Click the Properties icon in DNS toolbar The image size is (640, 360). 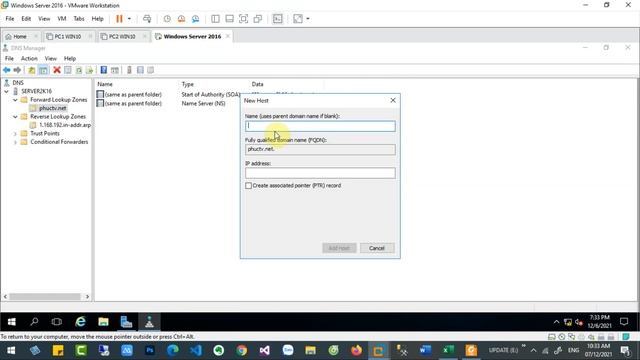click(x=68, y=70)
